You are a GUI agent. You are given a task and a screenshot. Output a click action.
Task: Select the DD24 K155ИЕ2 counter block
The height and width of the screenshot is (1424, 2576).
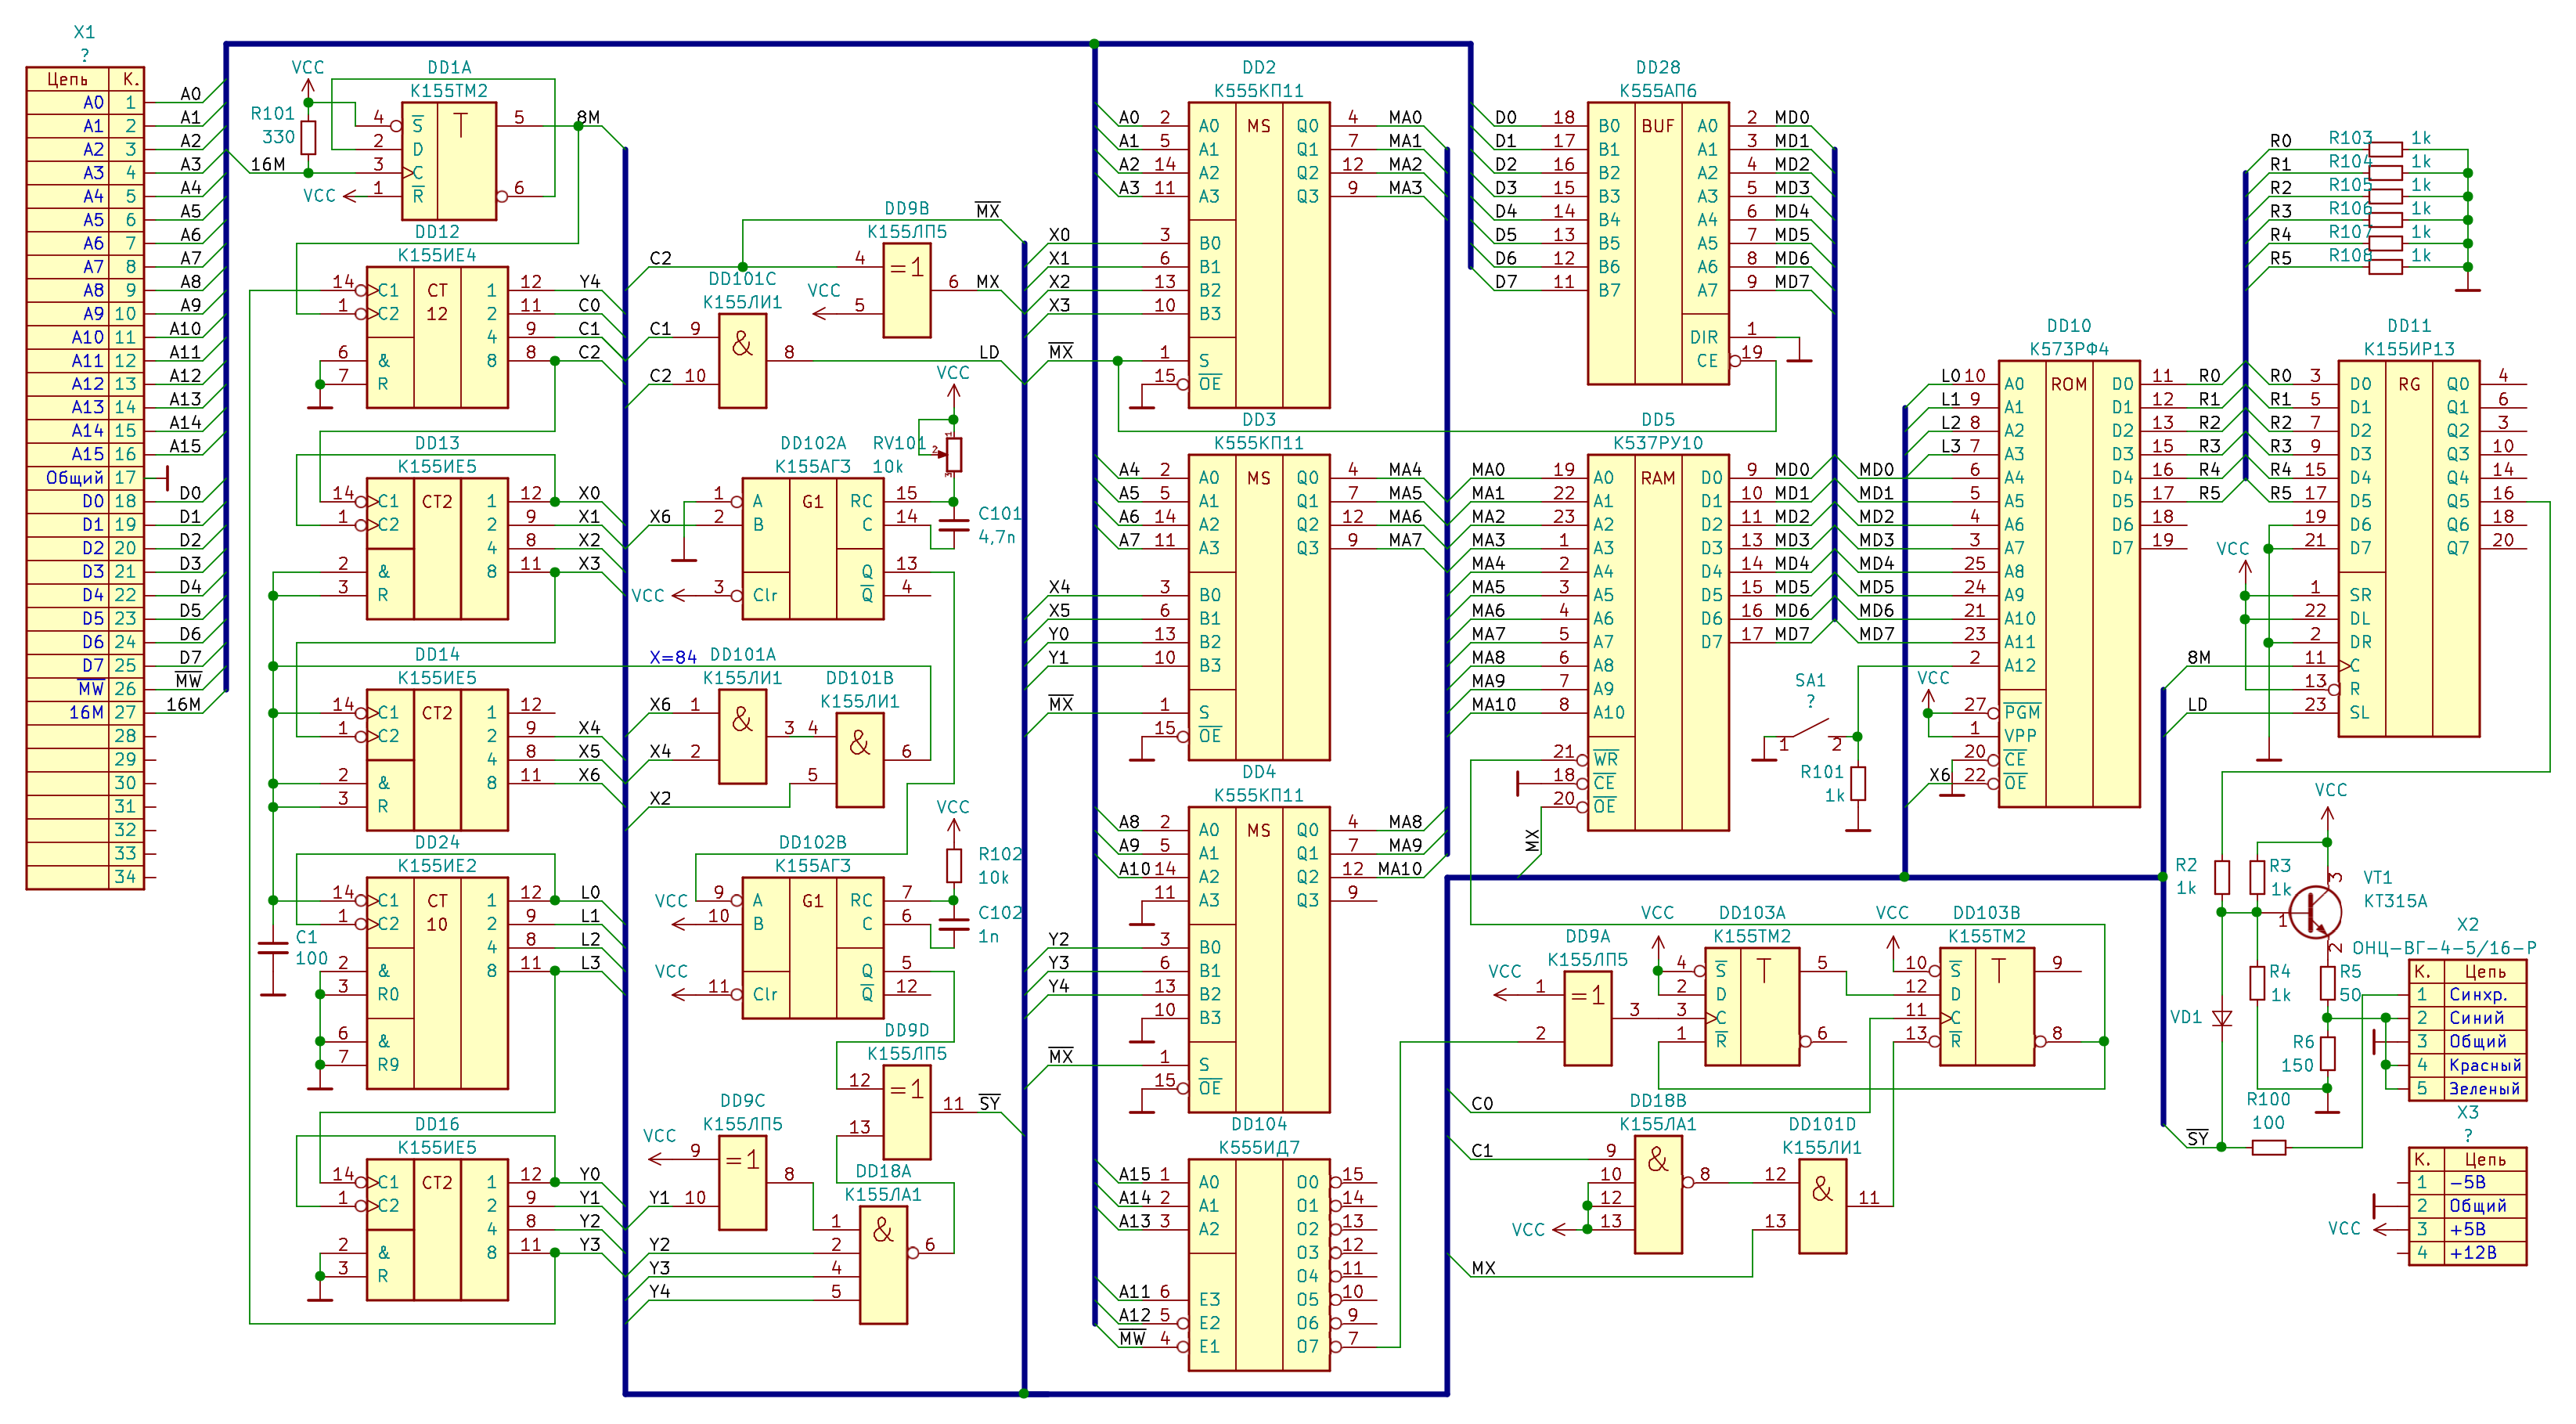437,983
